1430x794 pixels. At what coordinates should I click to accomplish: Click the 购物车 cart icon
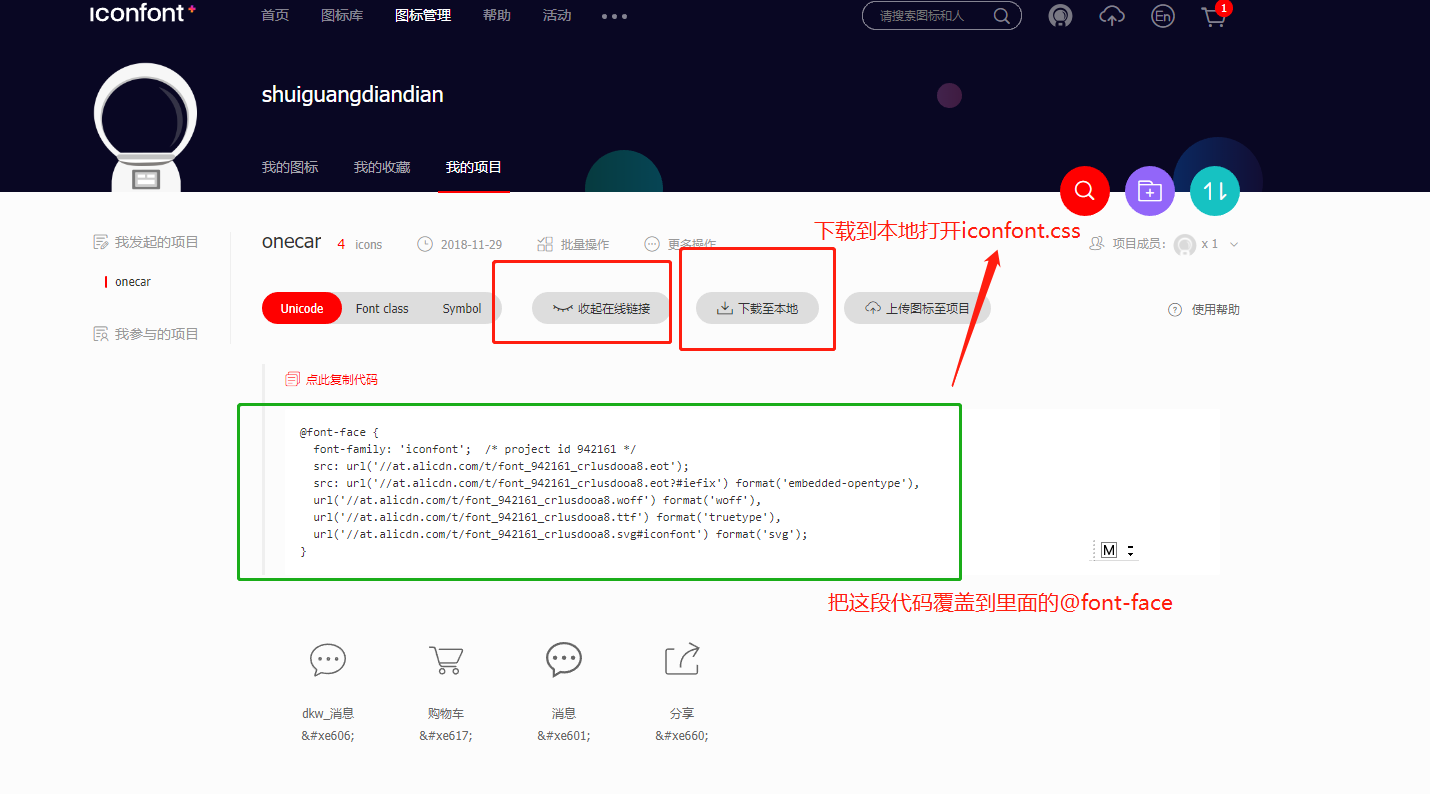[x=446, y=660]
